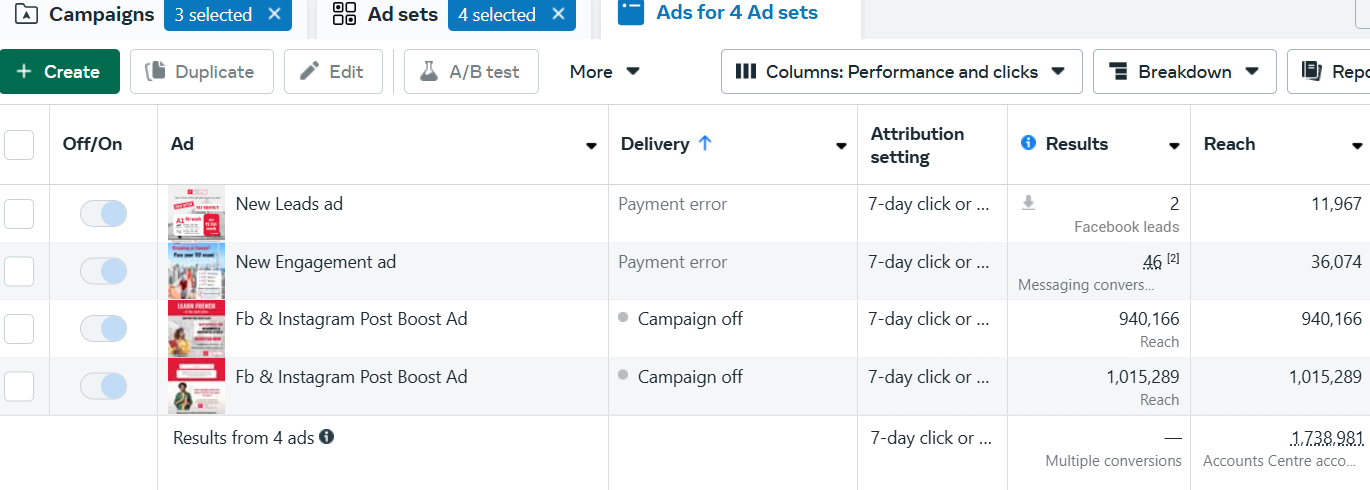Image resolution: width=1370 pixels, height=490 pixels.
Task: Click the Campaigns folder icon
Action: (x=27, y=14)
